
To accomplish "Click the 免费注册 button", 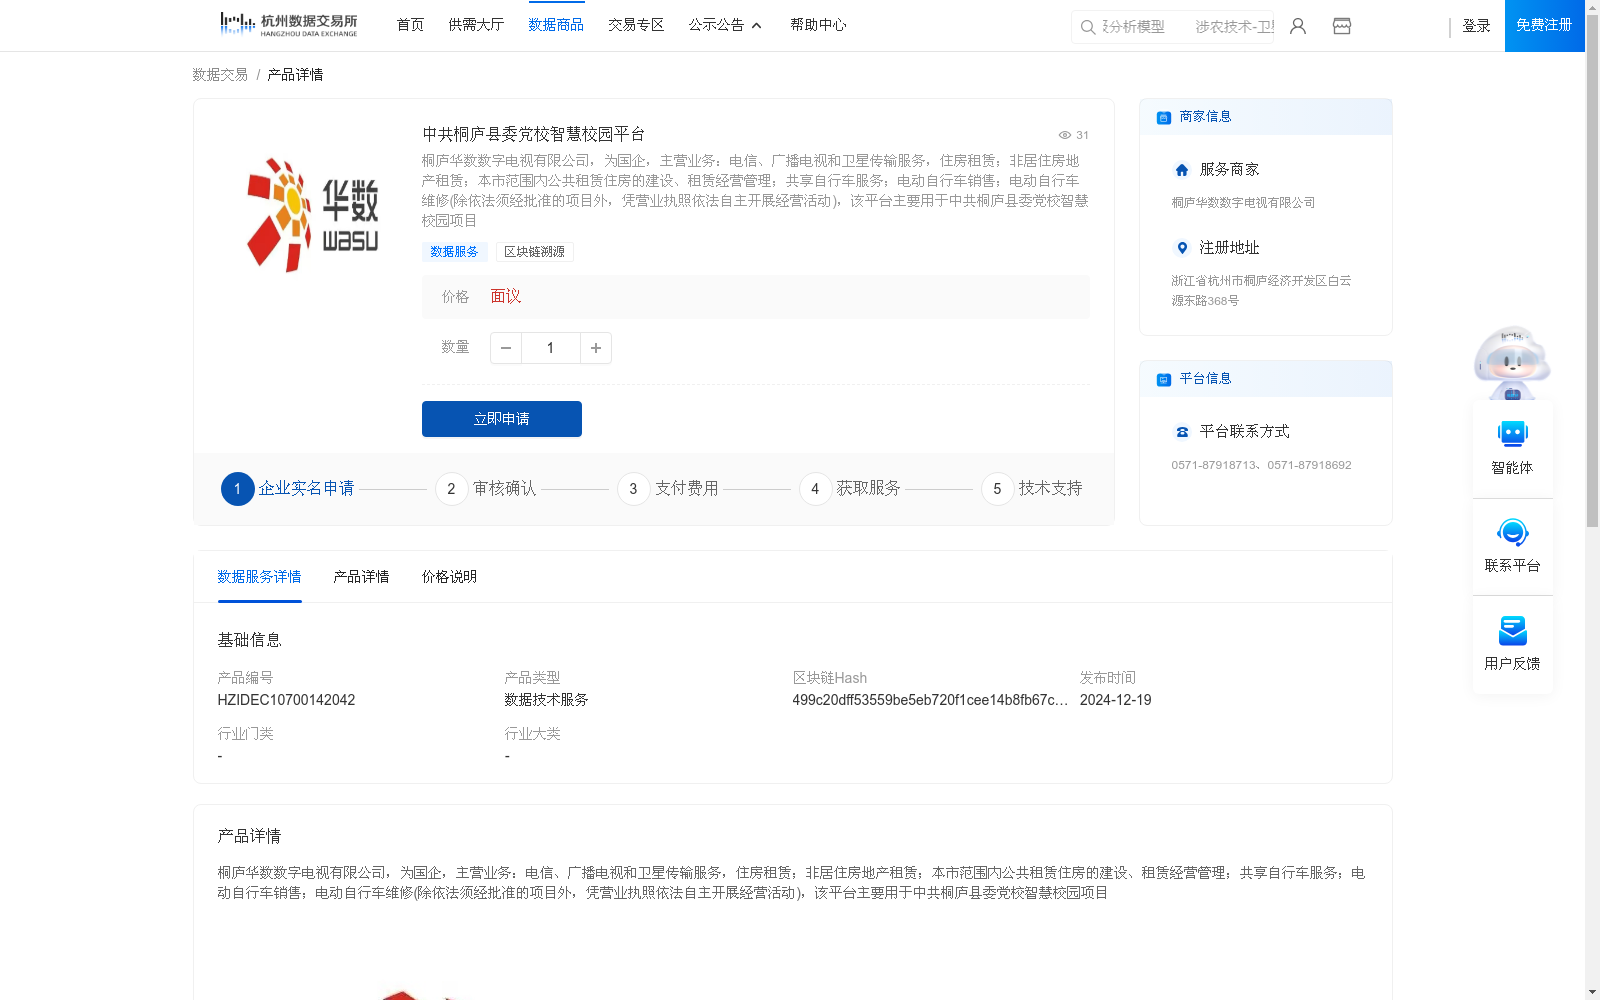I will [x=1544, y=25].
